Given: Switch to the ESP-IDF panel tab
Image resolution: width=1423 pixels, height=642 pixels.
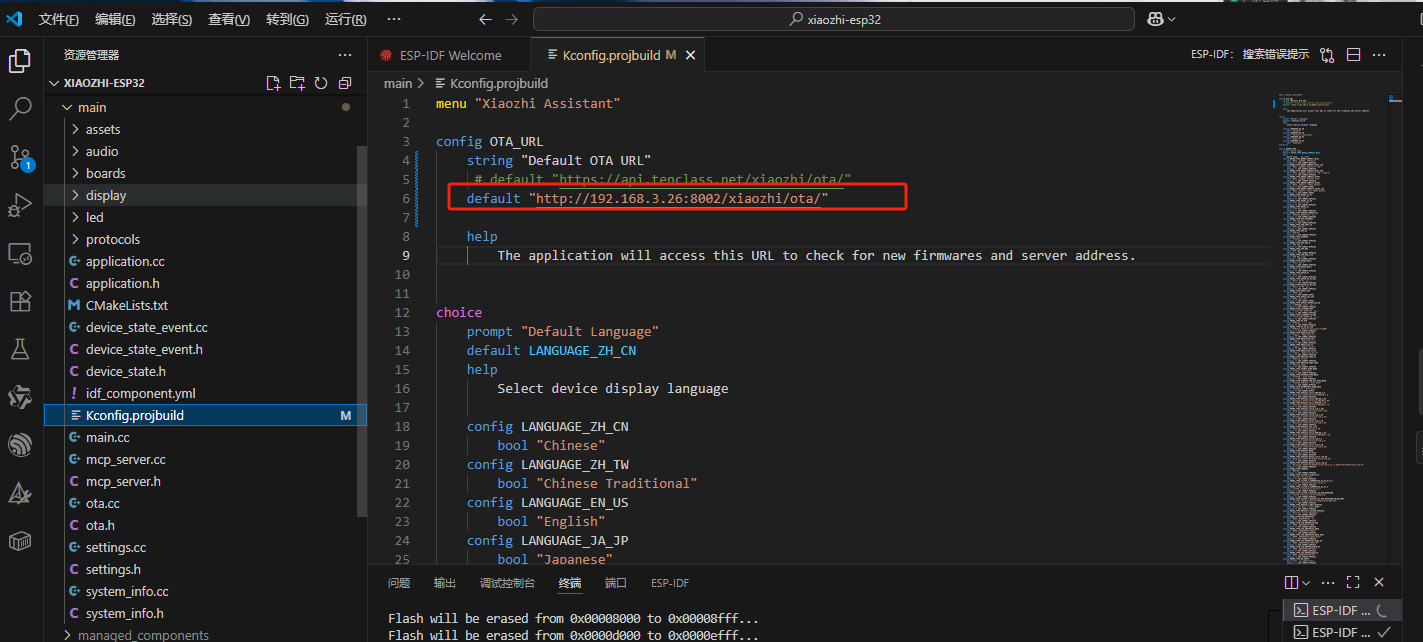Looking at the screenshot, I should [670, 583].
